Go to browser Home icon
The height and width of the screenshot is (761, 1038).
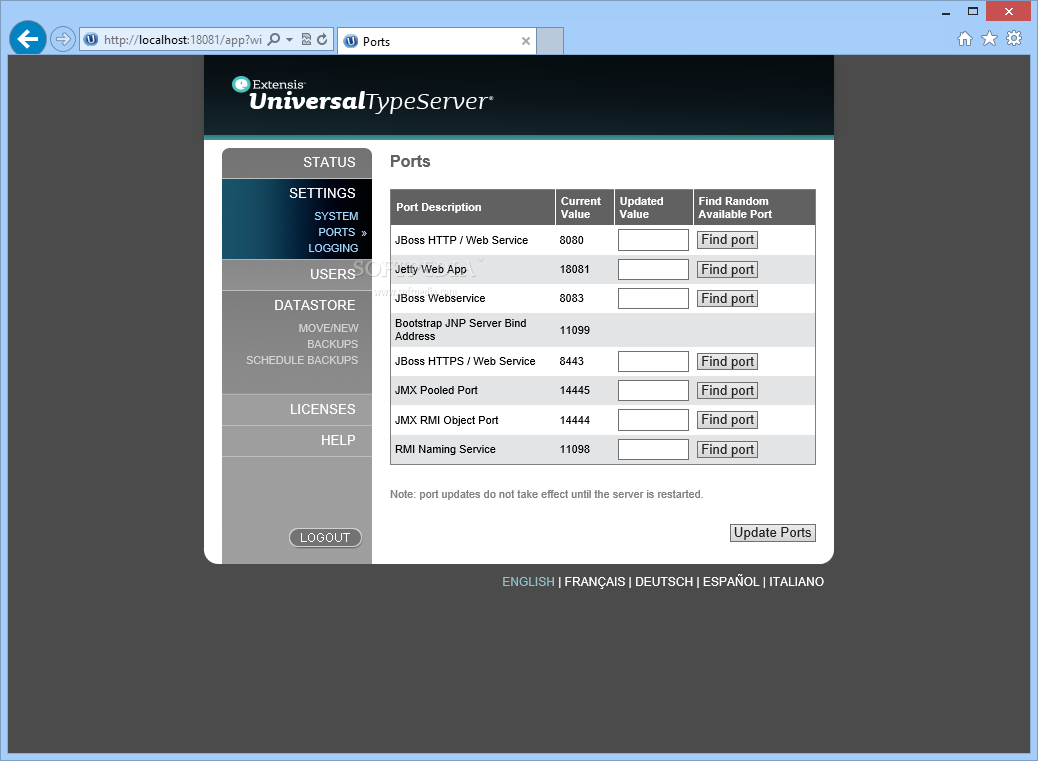click(x=965, y=39)
